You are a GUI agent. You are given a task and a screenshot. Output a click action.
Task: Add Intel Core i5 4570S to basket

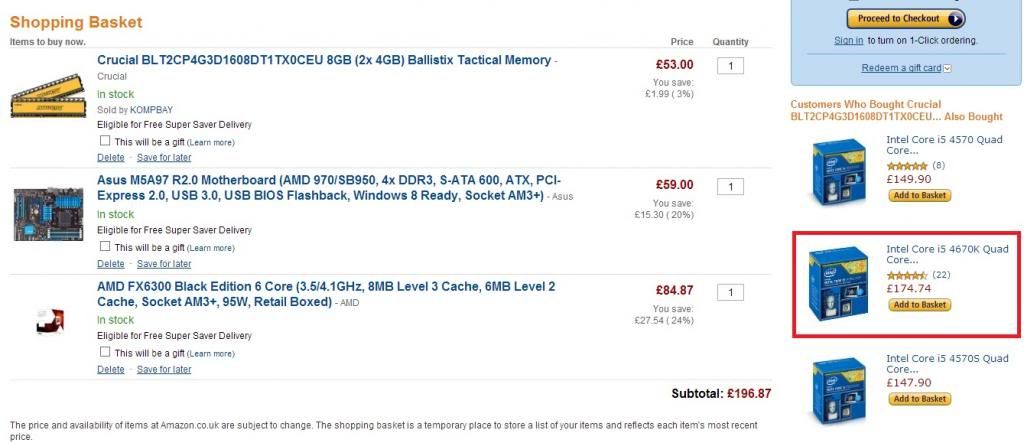[919, 399]
